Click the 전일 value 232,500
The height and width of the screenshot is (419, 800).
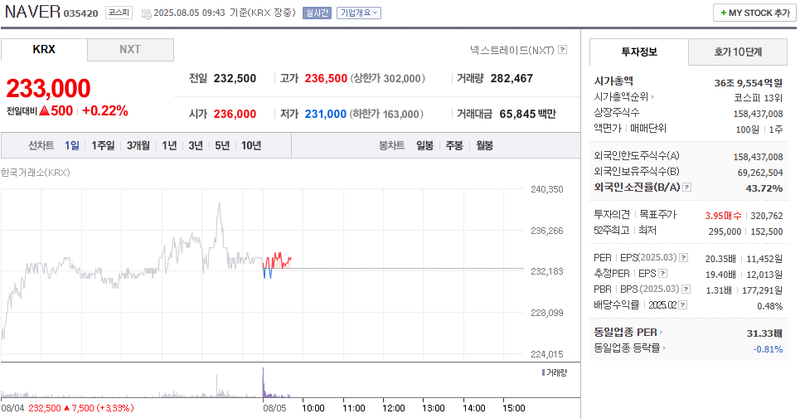tap(235, 78)
